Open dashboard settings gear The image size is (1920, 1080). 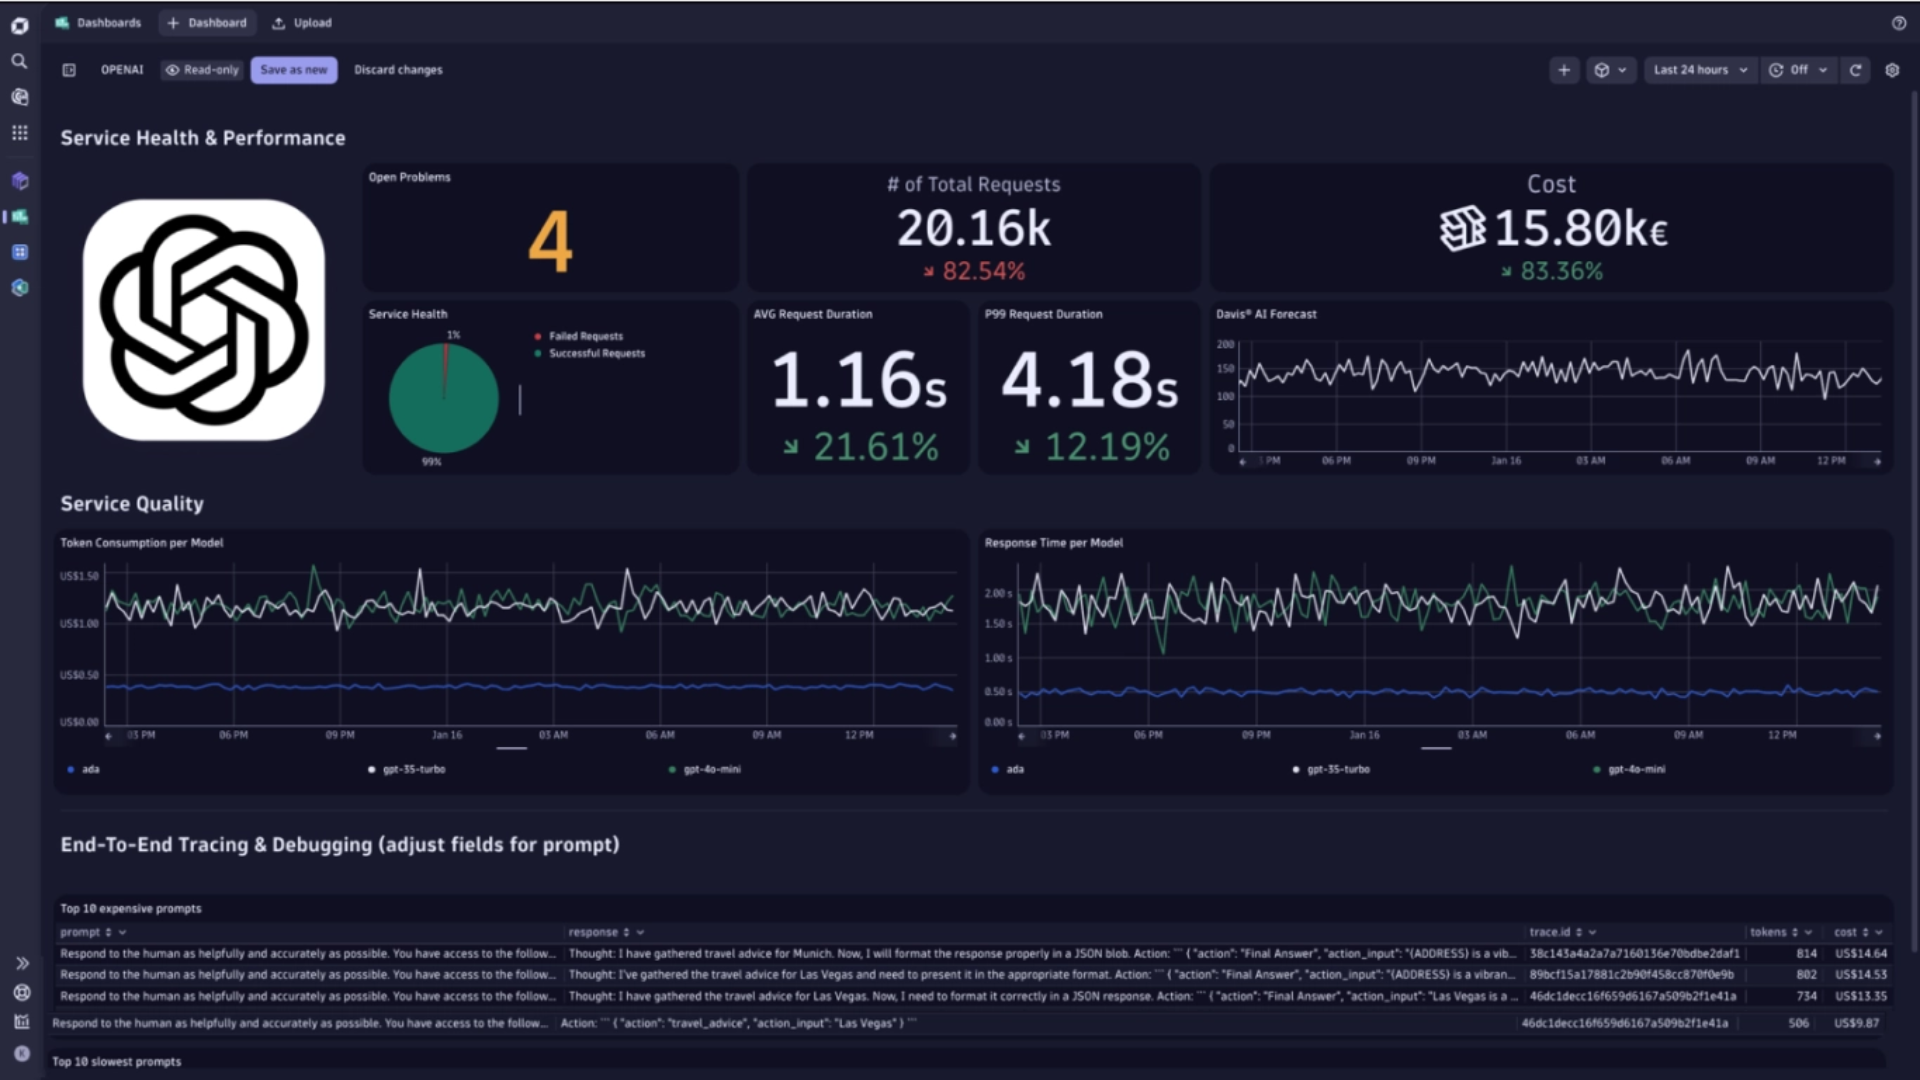[1893, 70]
